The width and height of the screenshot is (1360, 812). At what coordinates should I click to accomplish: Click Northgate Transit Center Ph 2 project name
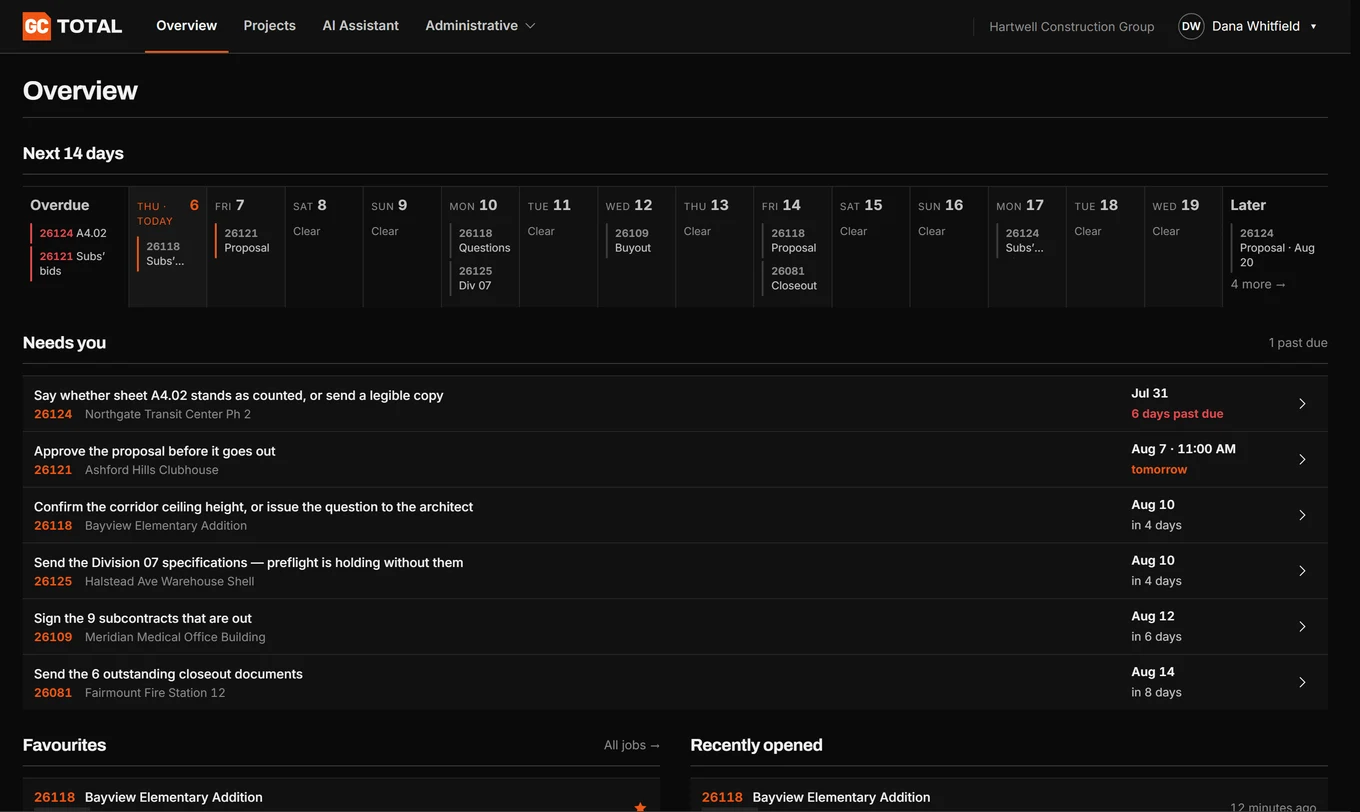click(168, 414)
